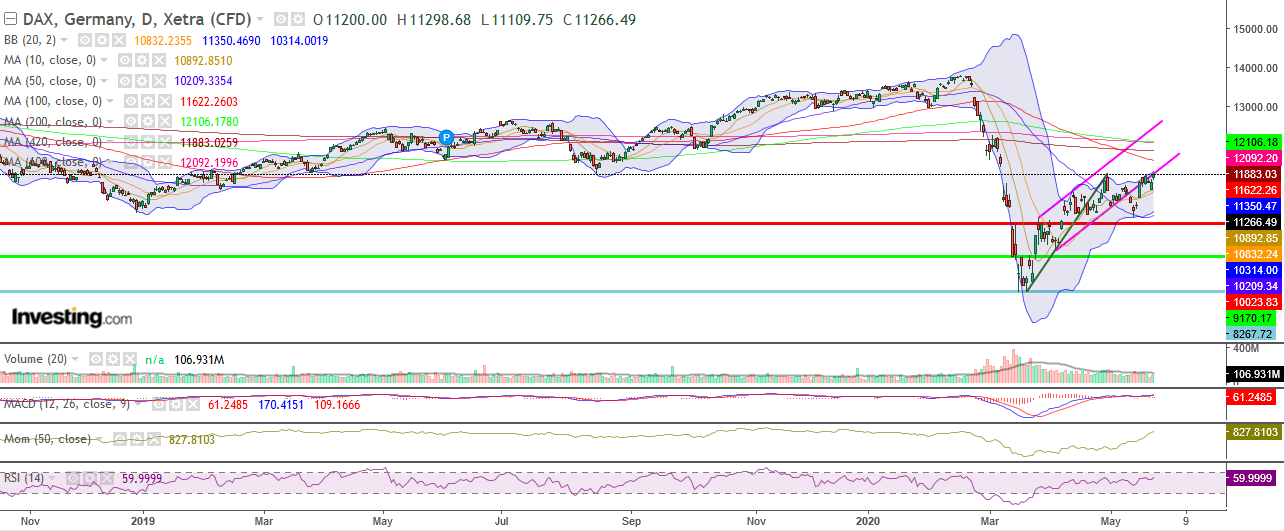Remove the MA (420, close, 0) indicator
The height and width of the screenshot is (531, 1285).
click(165, 142)
